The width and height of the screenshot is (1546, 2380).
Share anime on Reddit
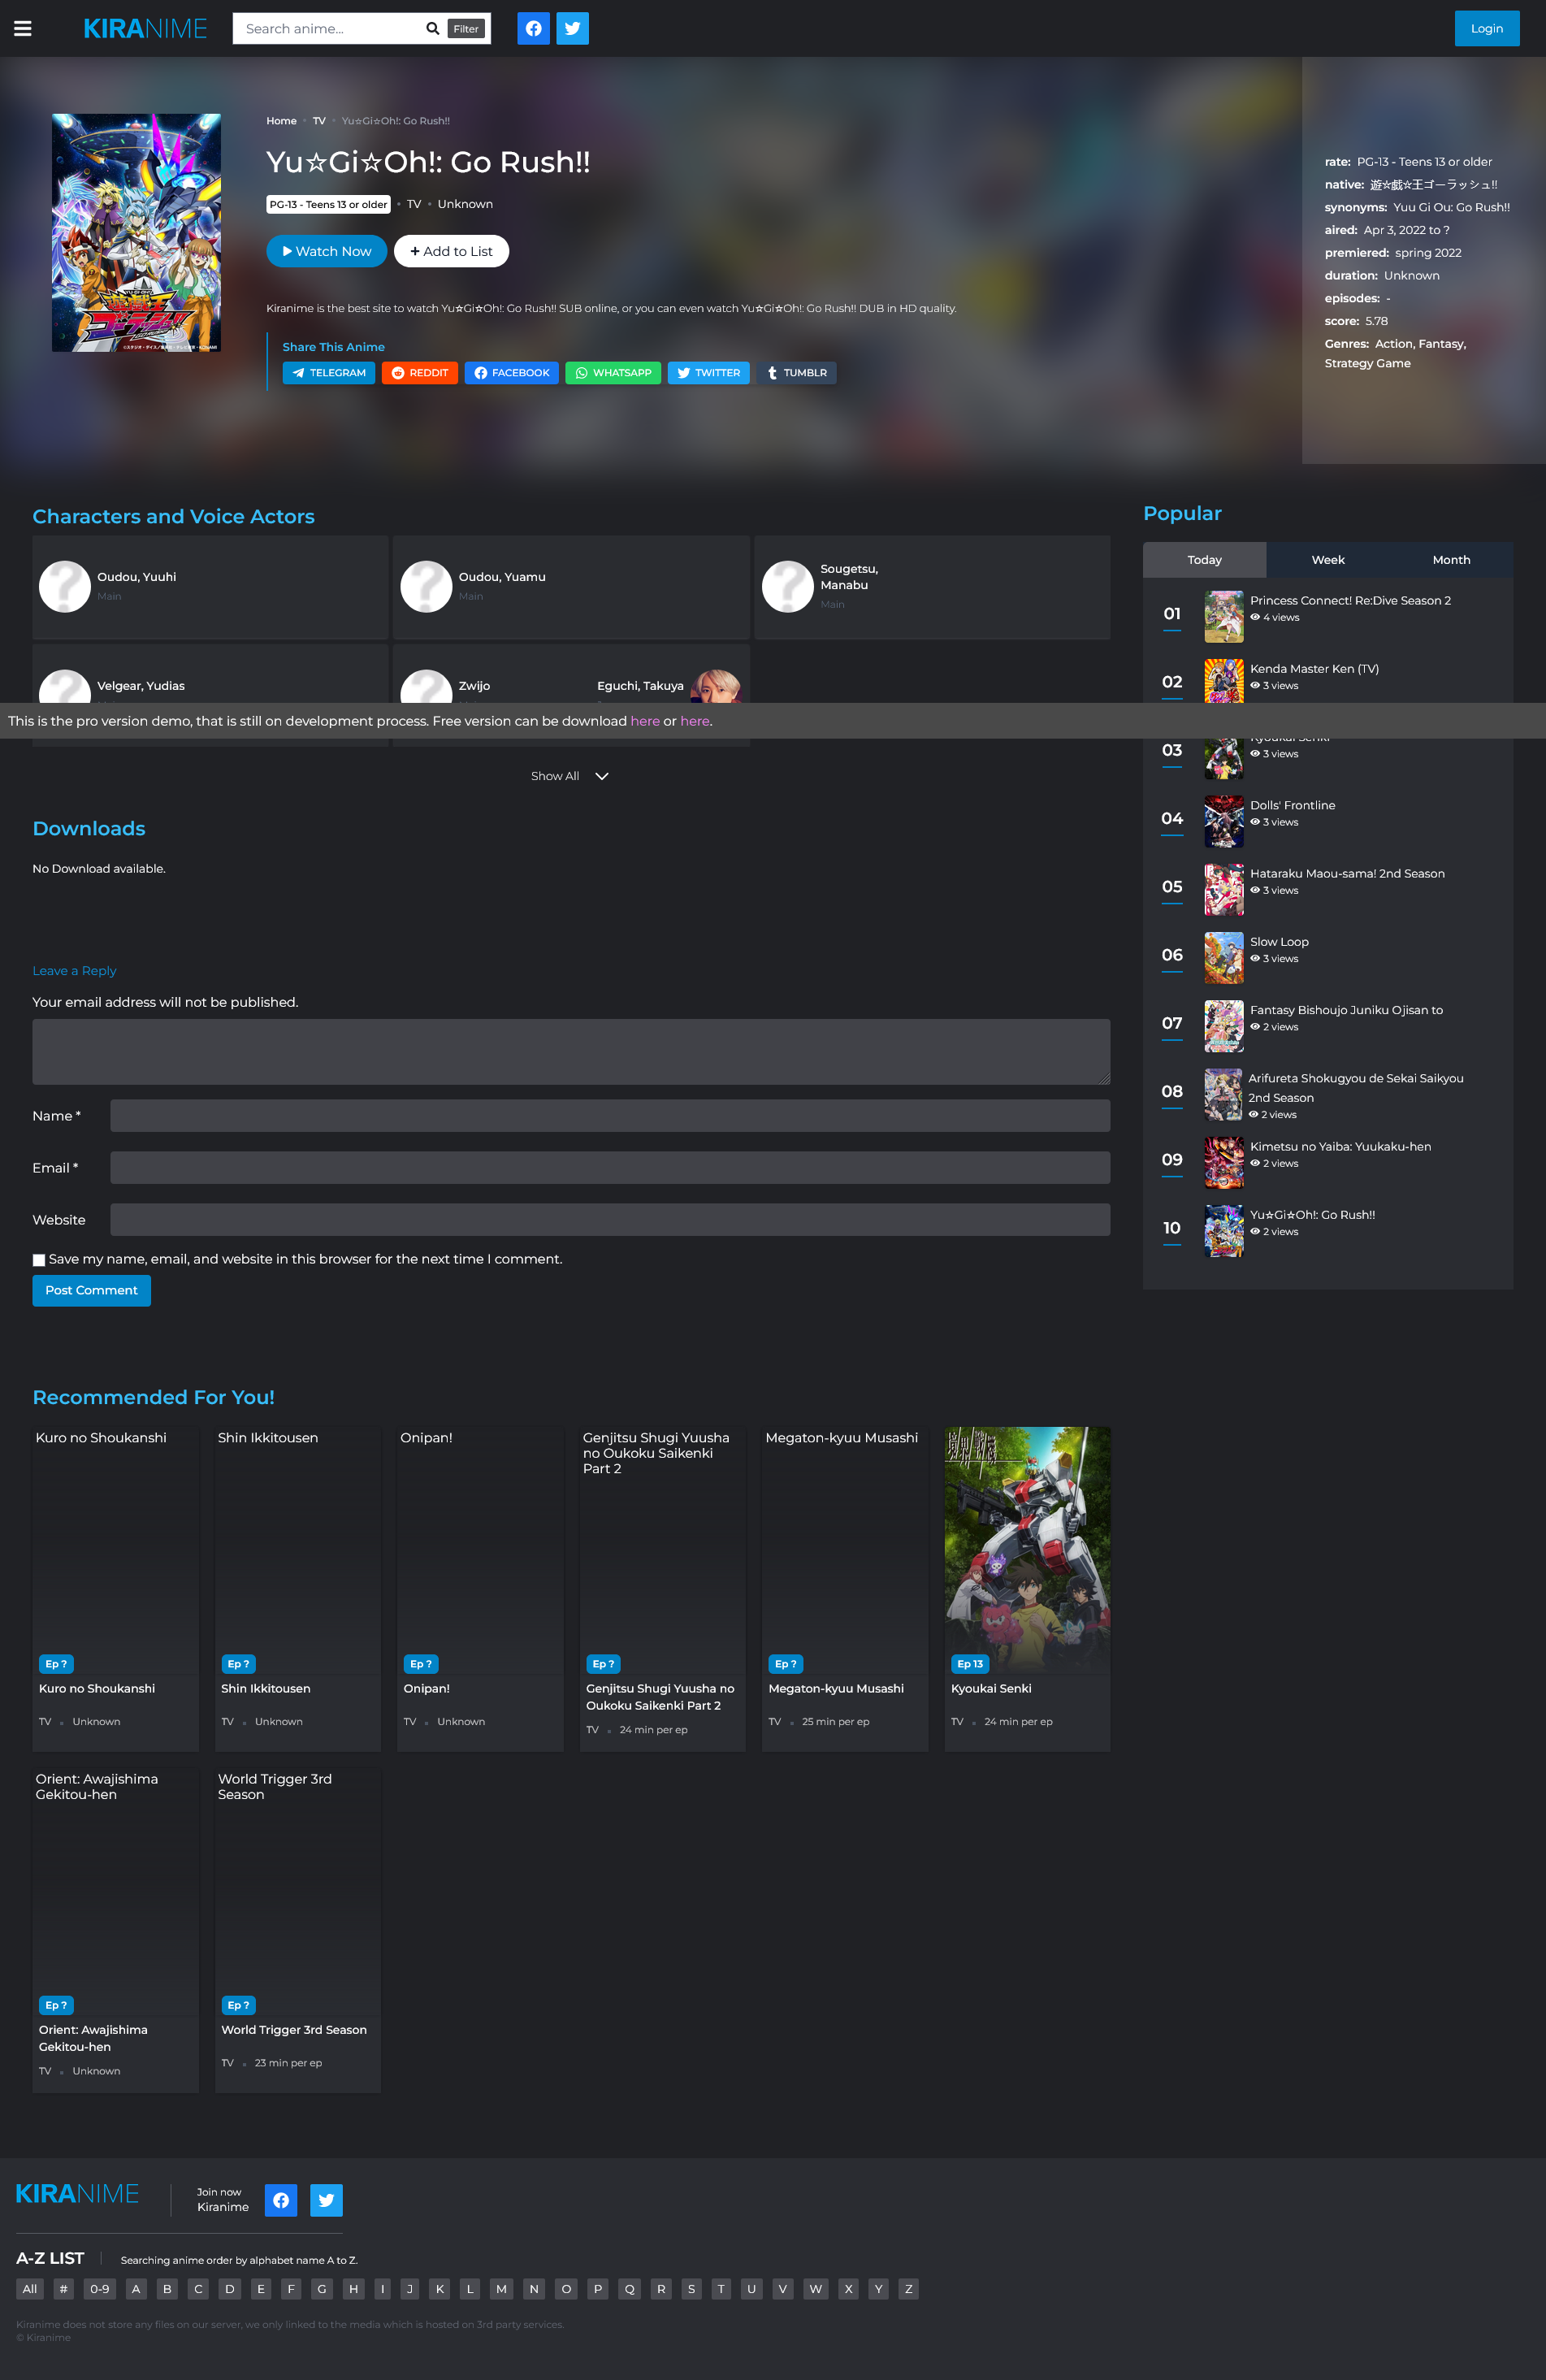(x=419, y=373)
